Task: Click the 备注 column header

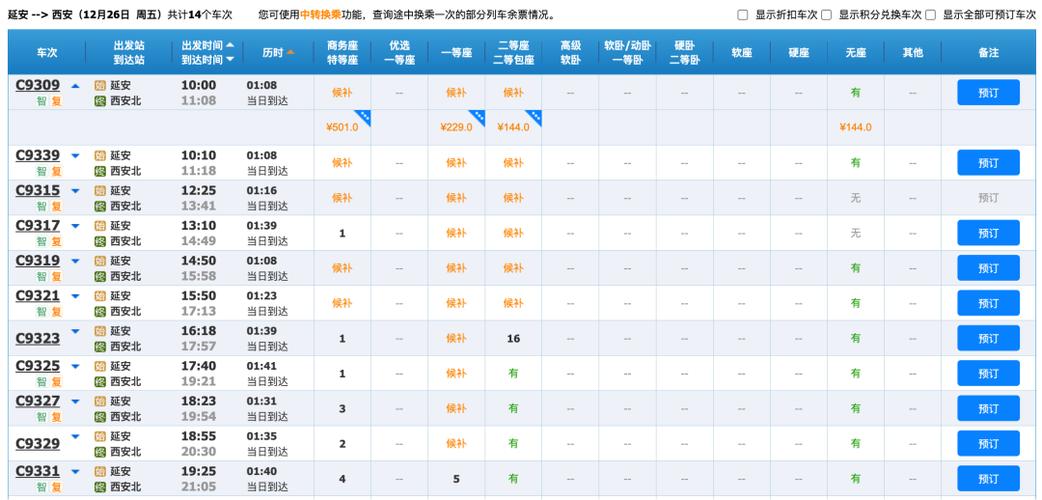Action: point(988,53)
